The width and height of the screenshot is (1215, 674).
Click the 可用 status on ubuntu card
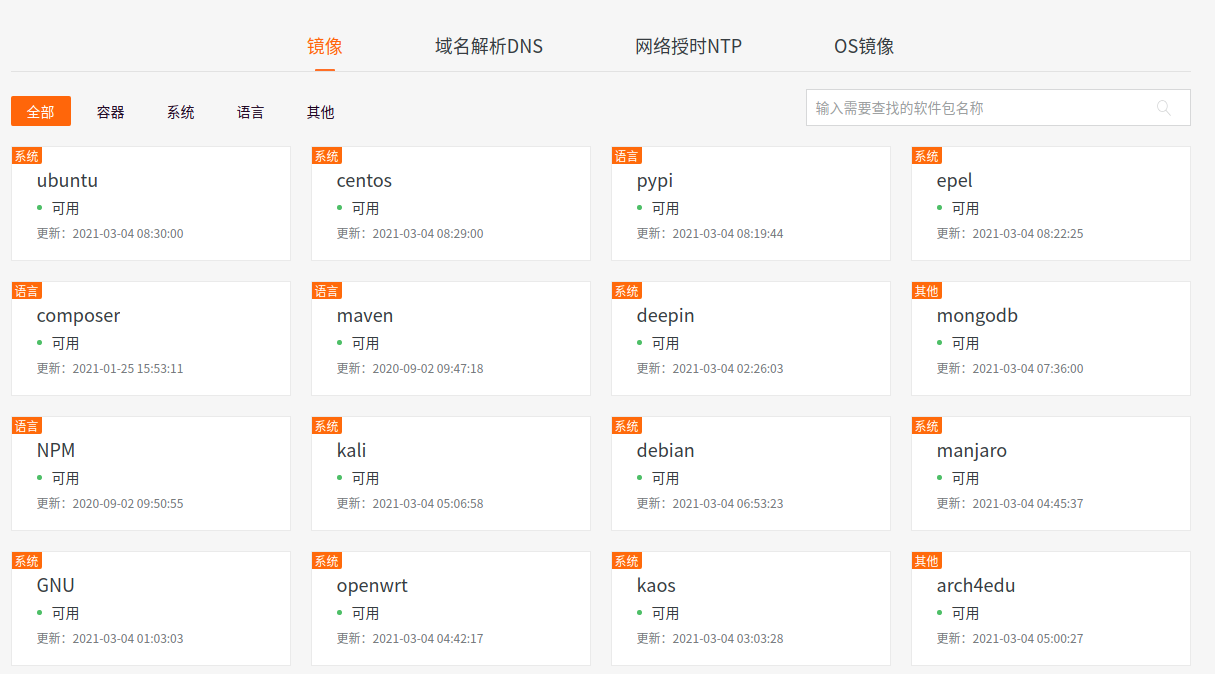click(x=66, y=209)
